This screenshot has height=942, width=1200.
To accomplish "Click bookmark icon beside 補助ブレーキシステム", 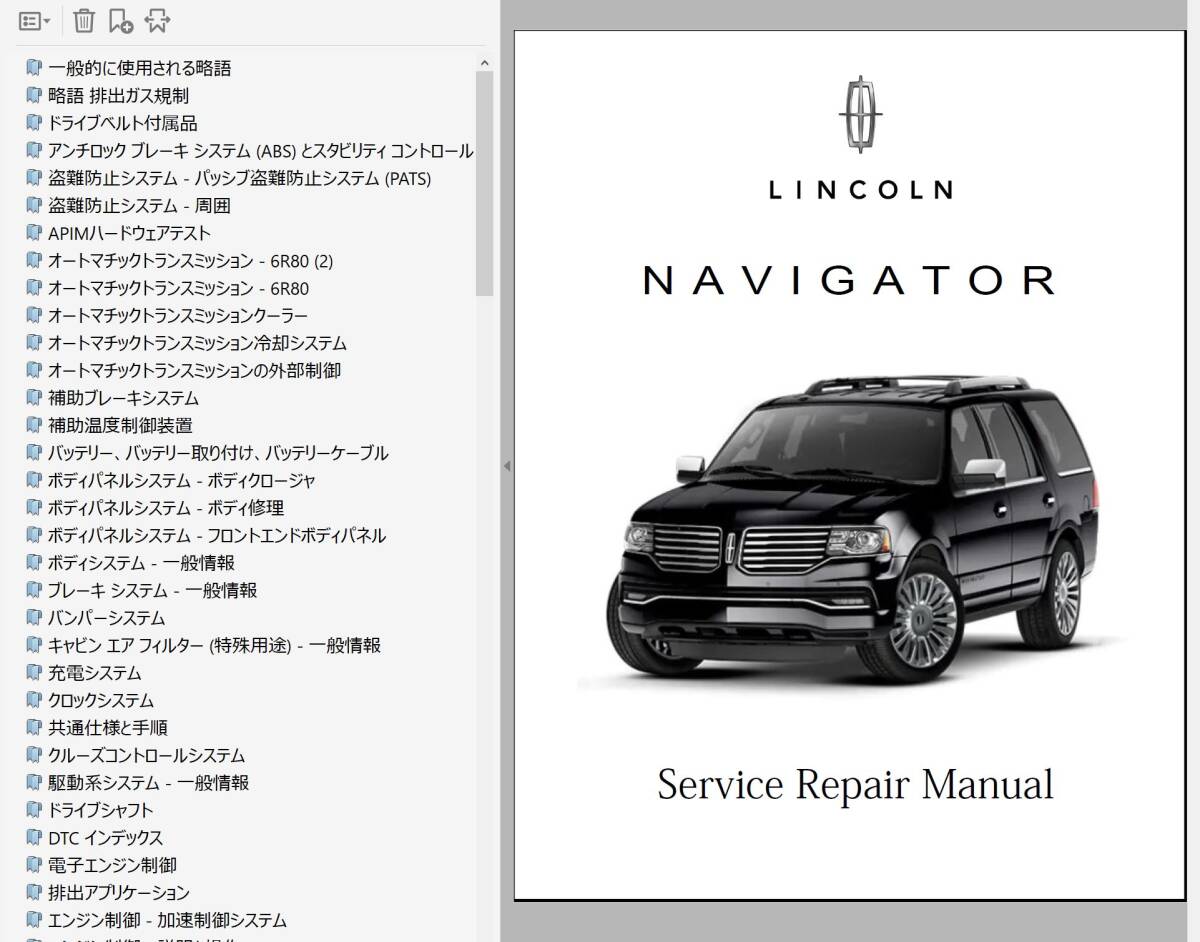I will click(x=34, y=398).
